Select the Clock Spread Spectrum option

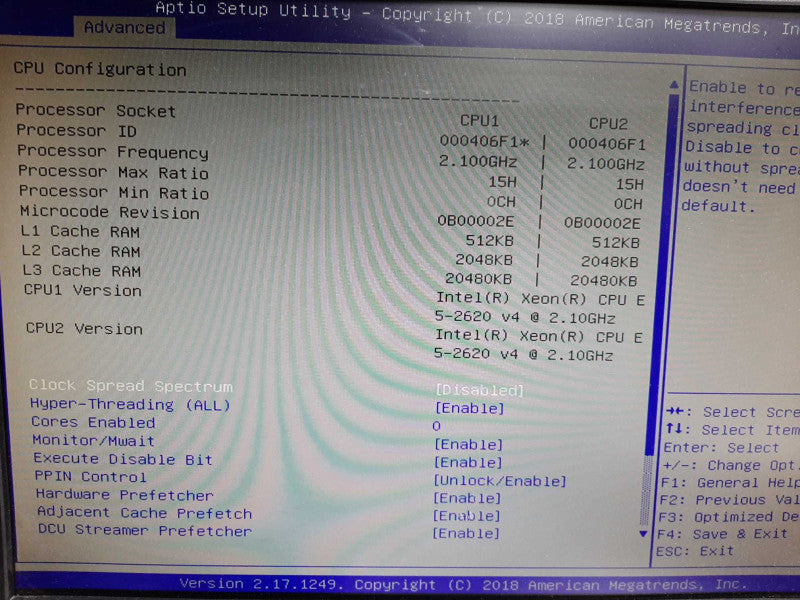131,386
